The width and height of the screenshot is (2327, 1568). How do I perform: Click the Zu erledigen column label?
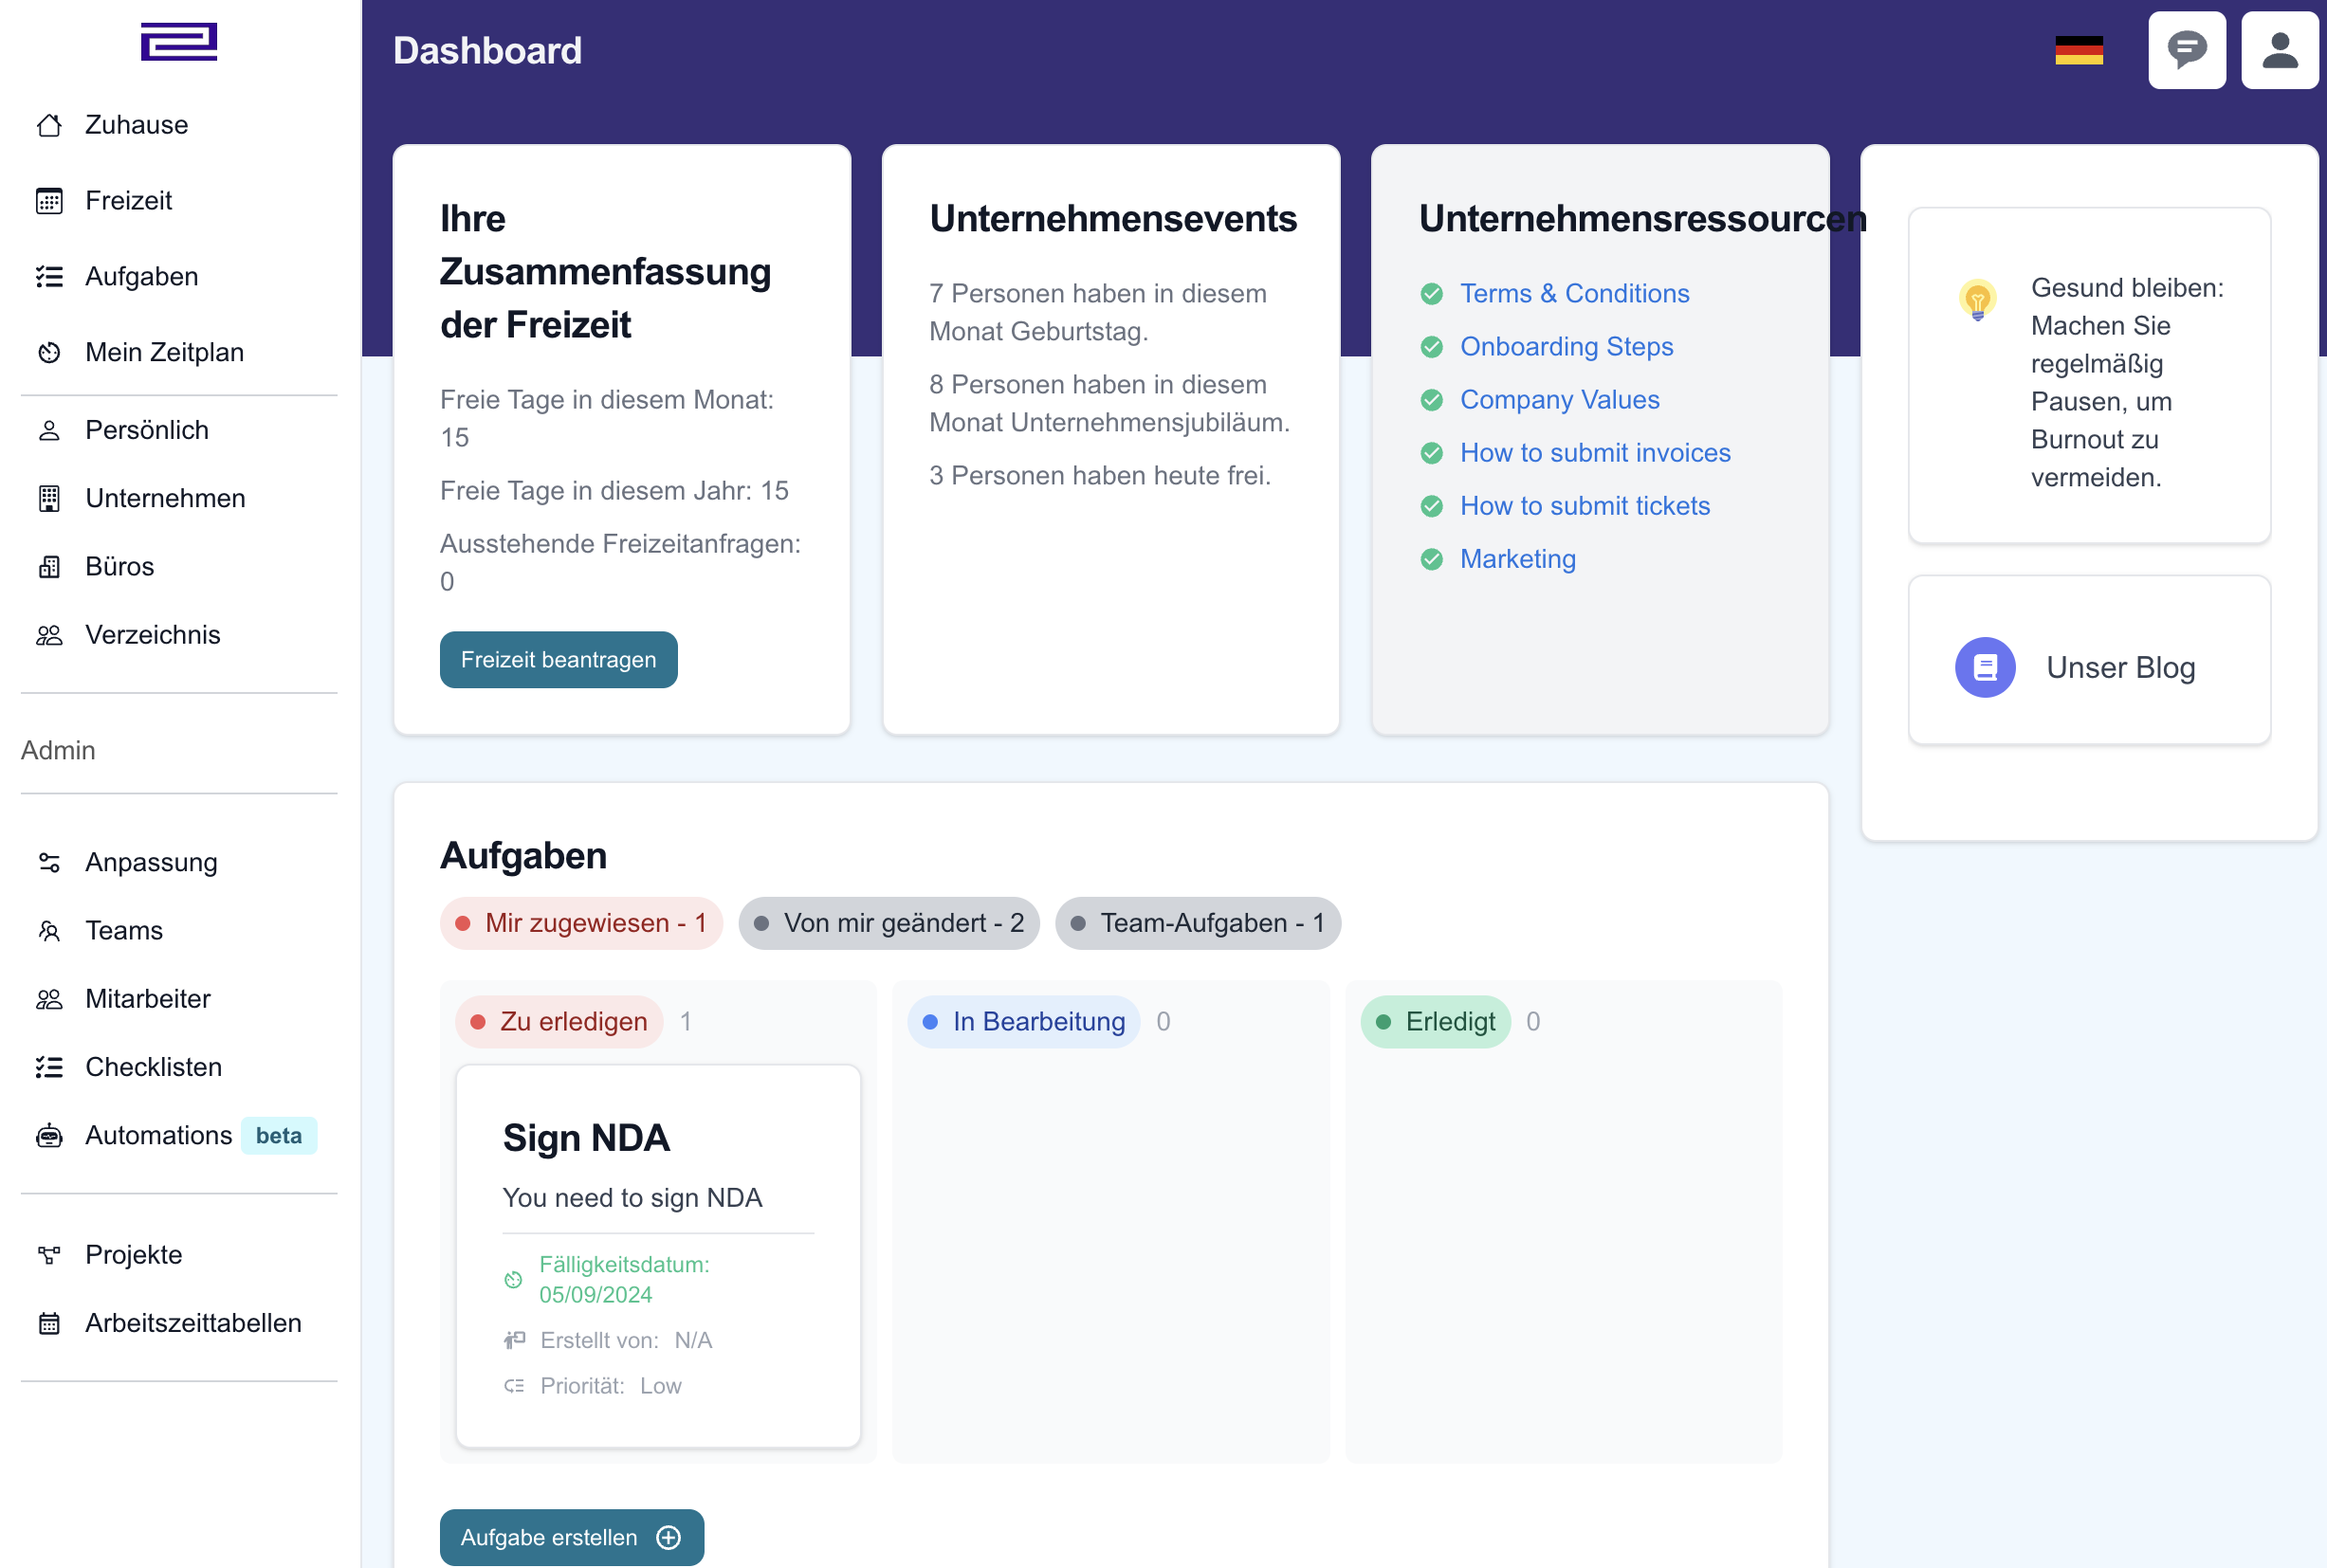tap(559, 1022)
